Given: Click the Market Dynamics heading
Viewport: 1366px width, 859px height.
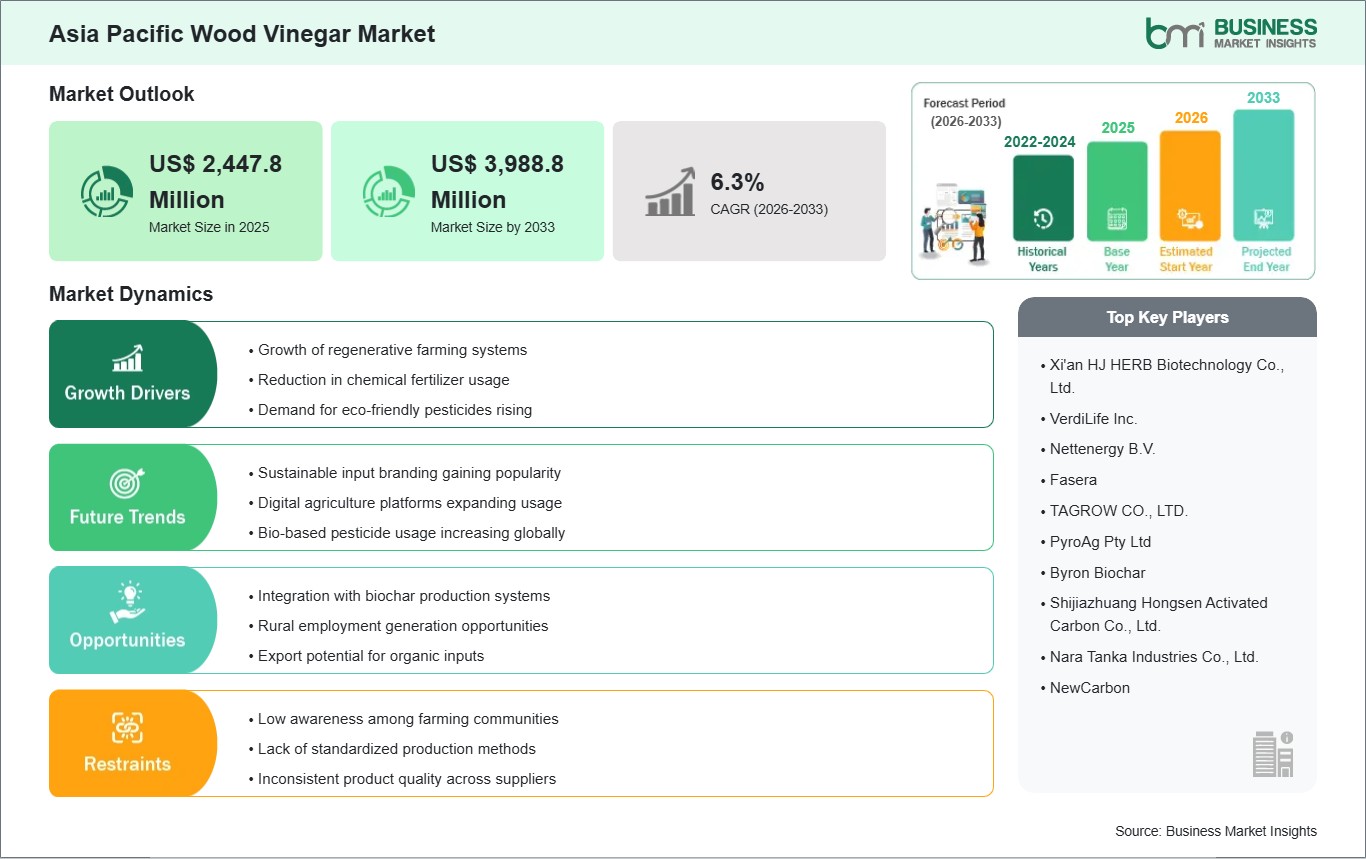Looking at the screenshot, I should (131, 294).
